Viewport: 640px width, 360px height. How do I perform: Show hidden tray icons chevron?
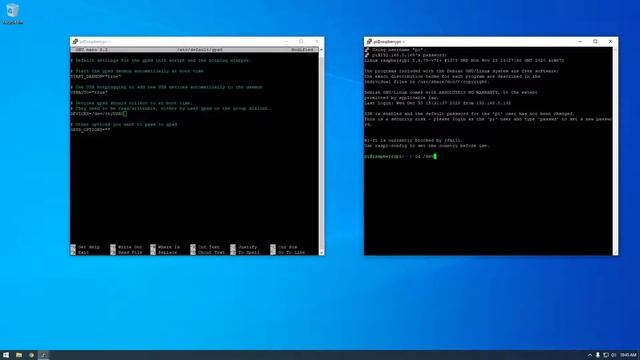point(590,355)
